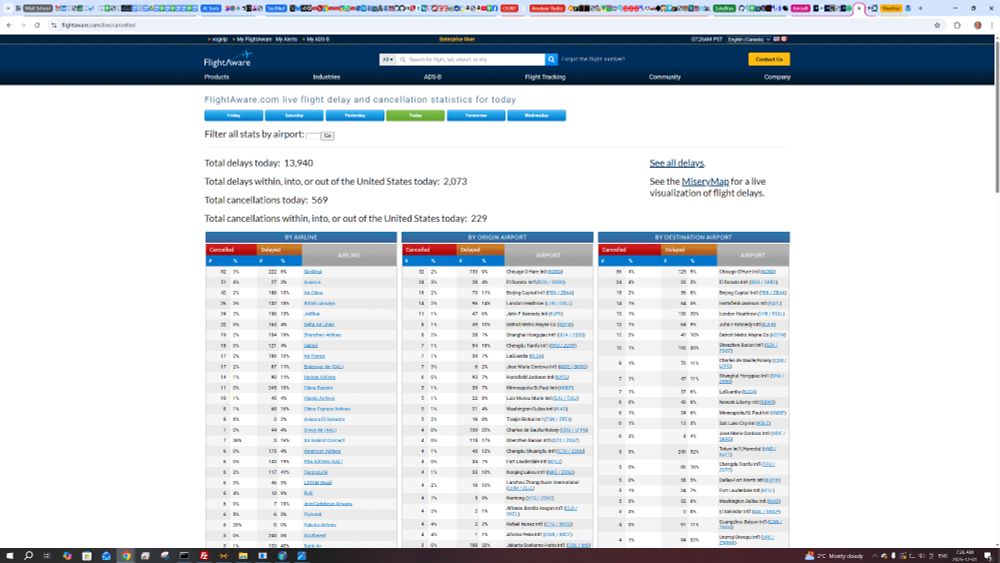
Task: Open File Explorer folder icon in taskbar
Action: [243, 556]
